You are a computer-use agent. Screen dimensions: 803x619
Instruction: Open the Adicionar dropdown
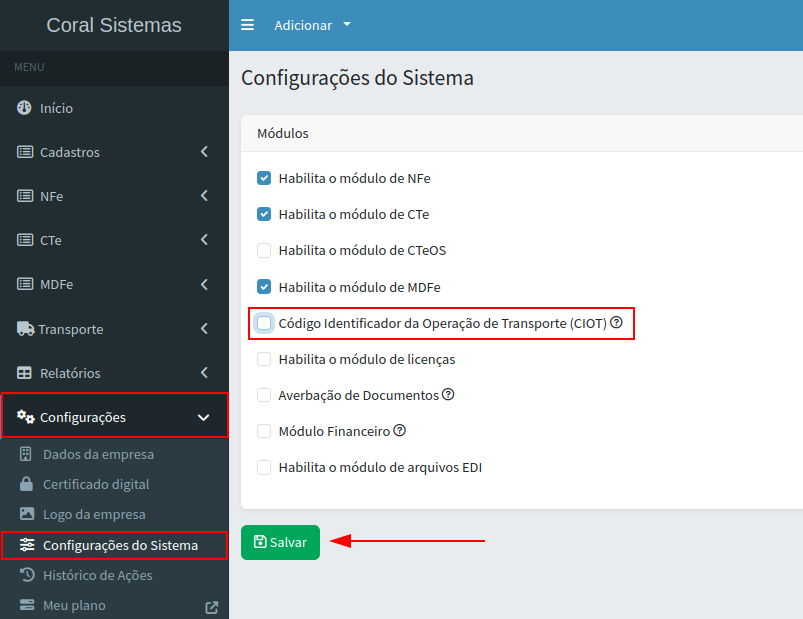[313, 25]
